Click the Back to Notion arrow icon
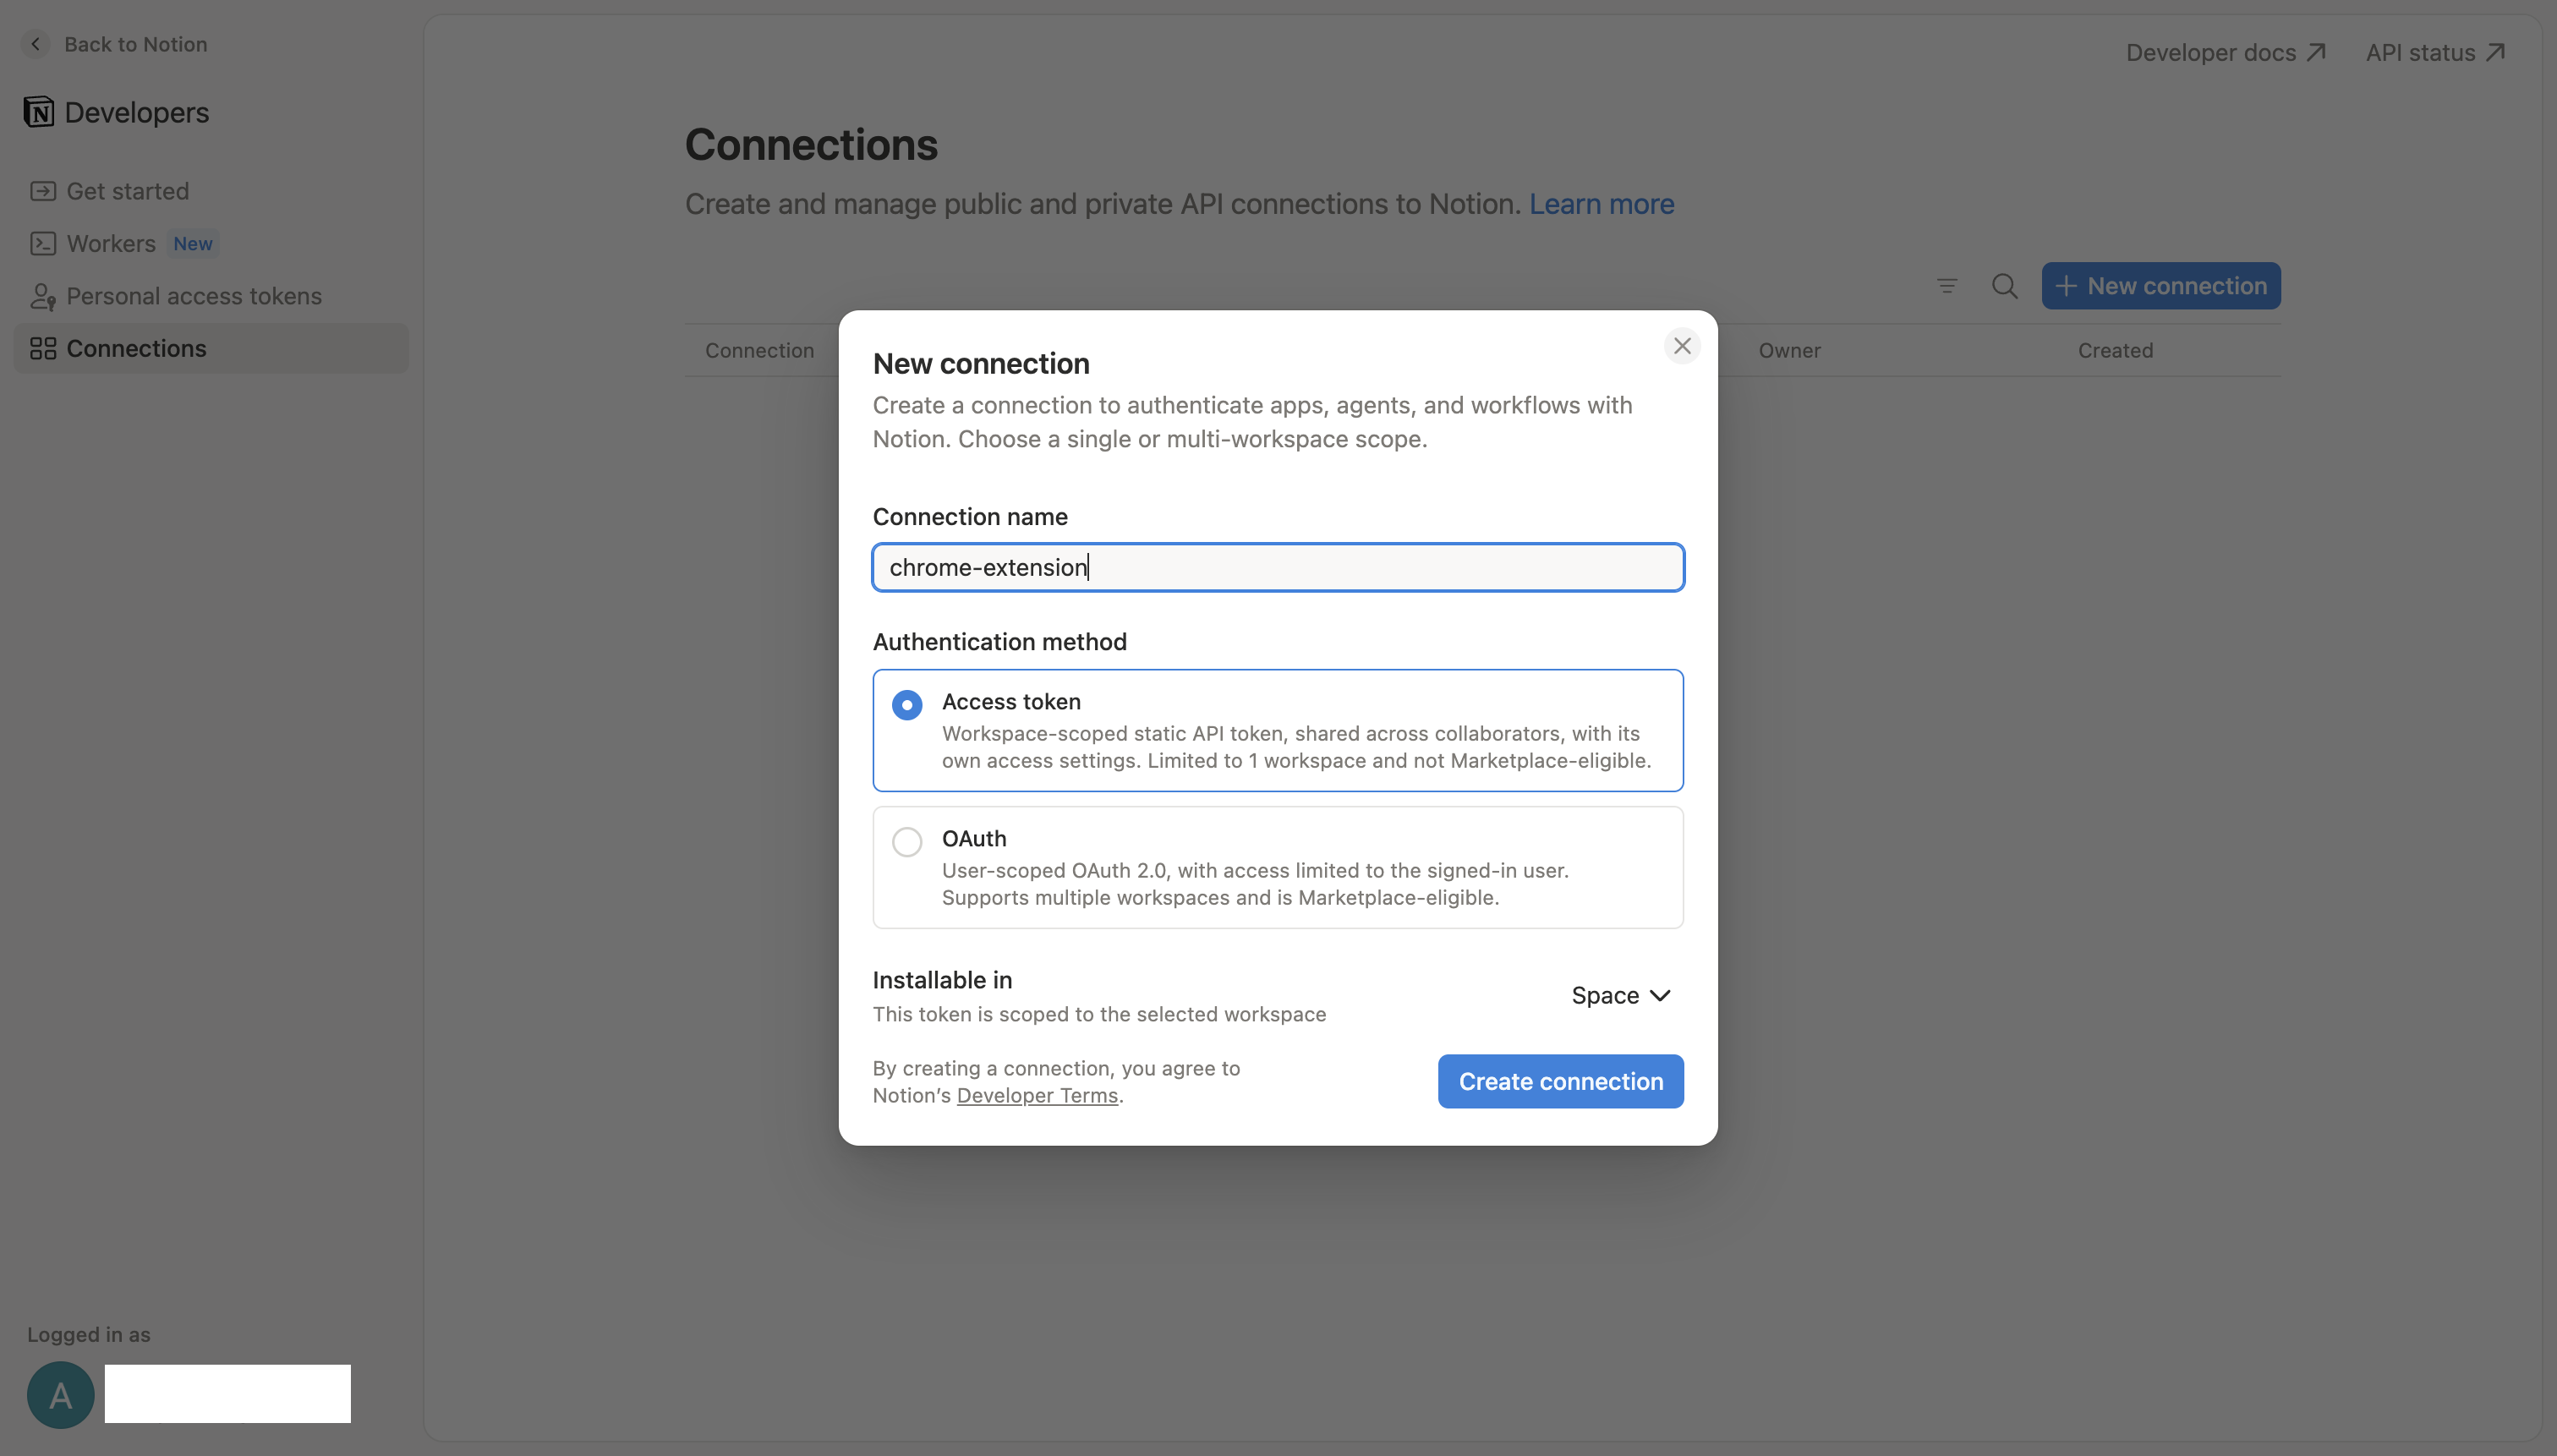This screenshot has width=2557, height=1456. 36,44
